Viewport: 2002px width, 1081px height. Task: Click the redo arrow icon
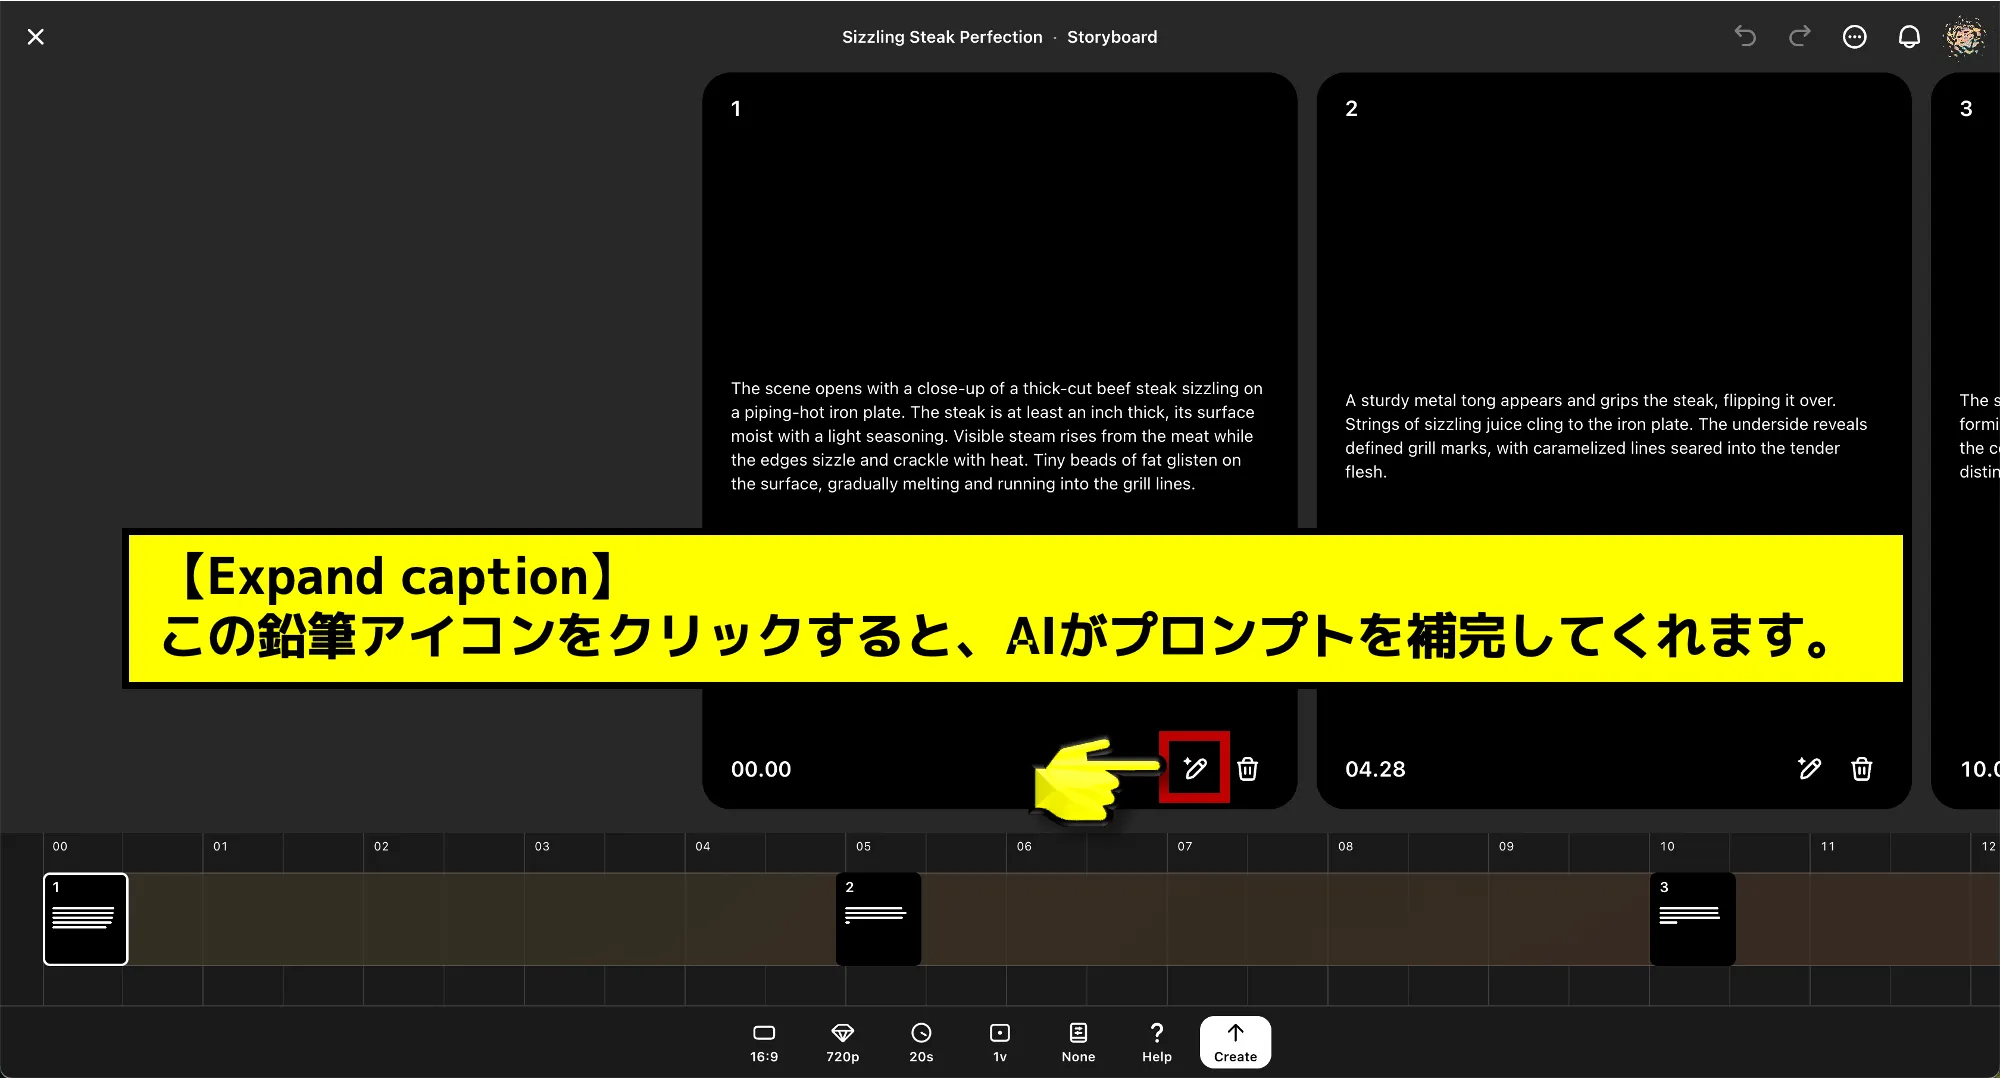tap(1800, 37)
